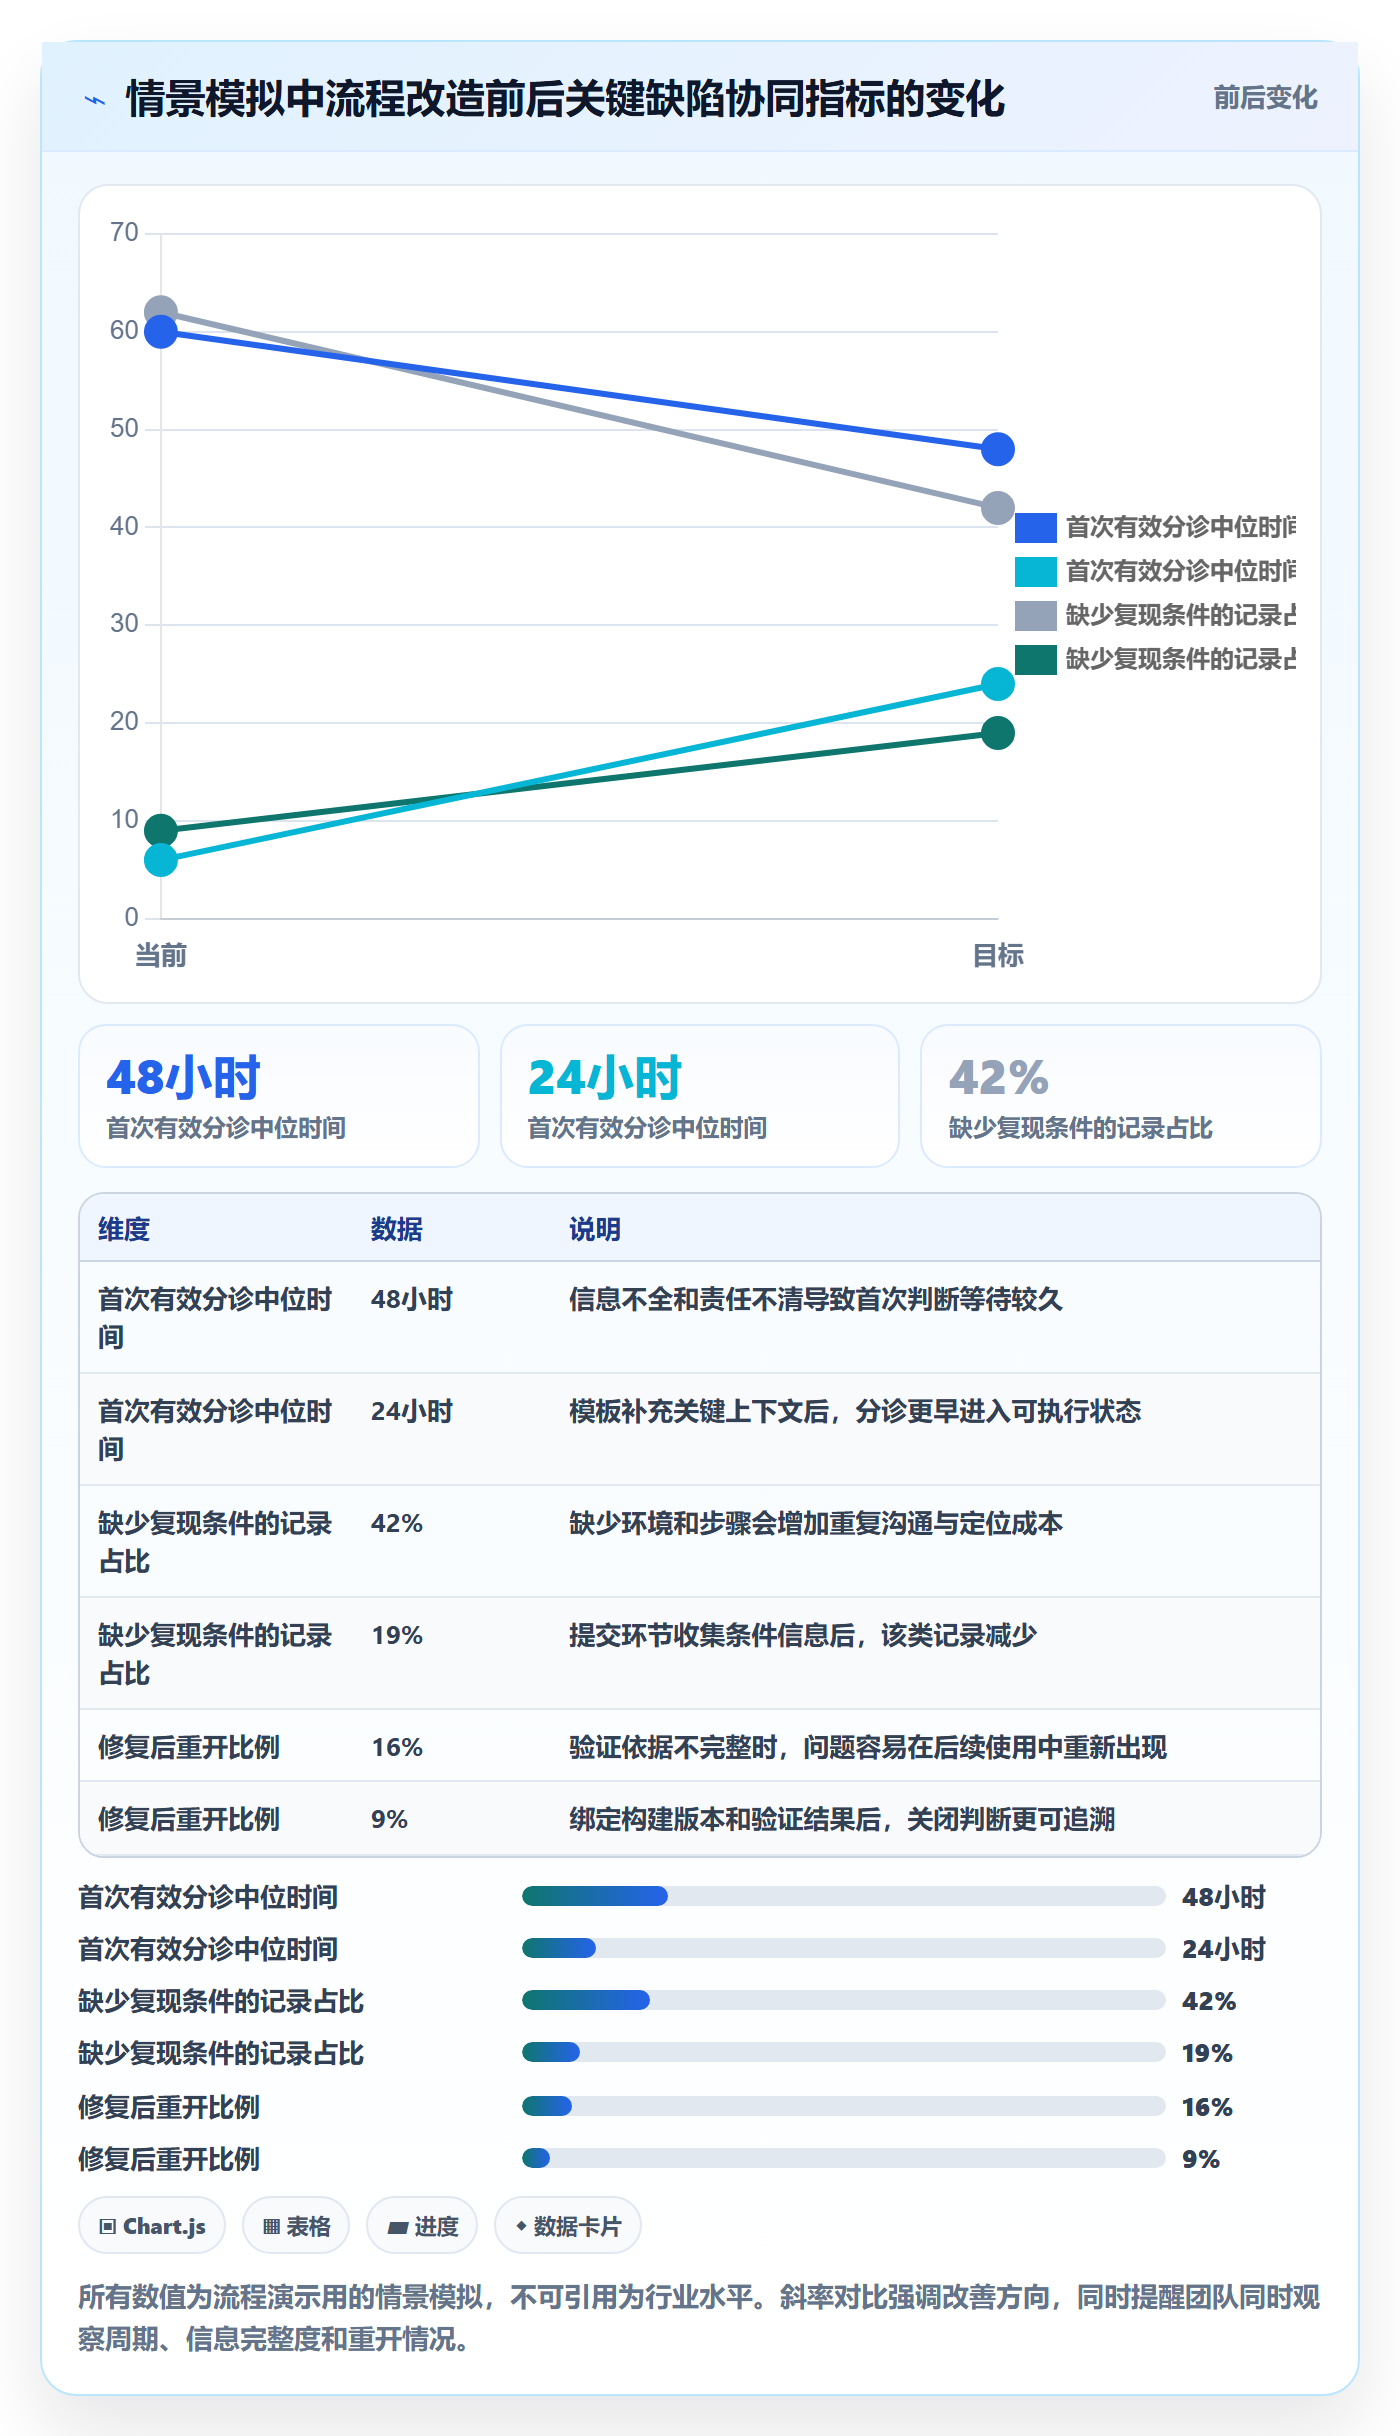Click the 前后变化 label in the header
Image resolution: width=1400 pixels, height=2436 pixels.
click(x=1265, y=98)
